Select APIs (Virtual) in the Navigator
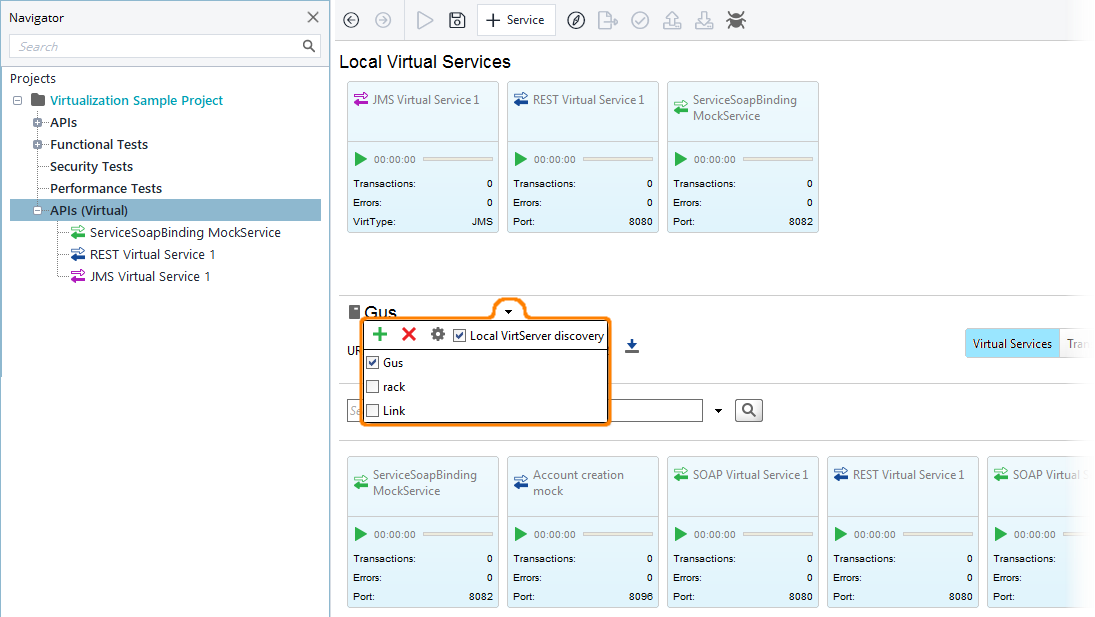Viewport: 1095px width, 617px height. [x=100, y=210]
